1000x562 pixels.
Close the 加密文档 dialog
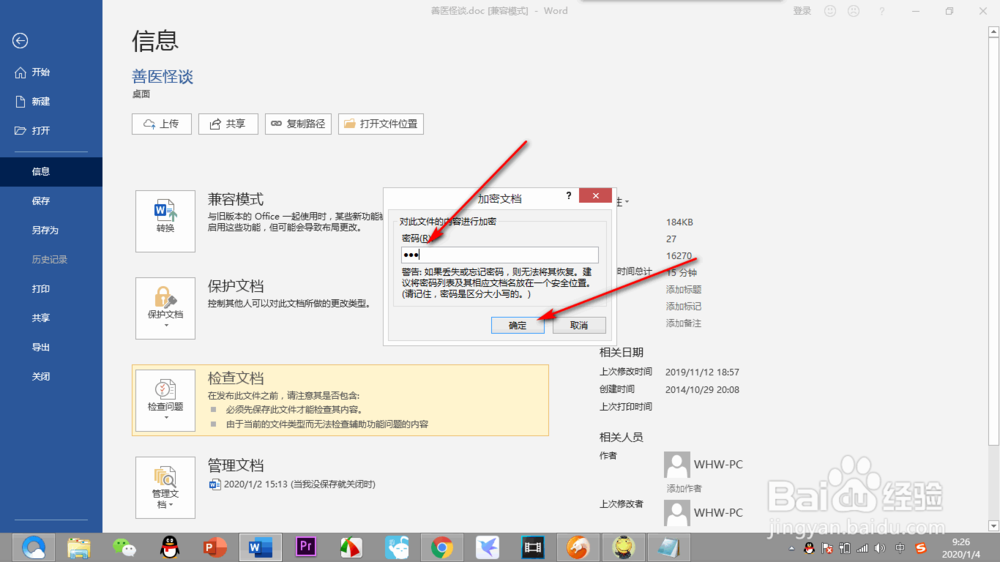pyautogui.click(x=595, y=196)
